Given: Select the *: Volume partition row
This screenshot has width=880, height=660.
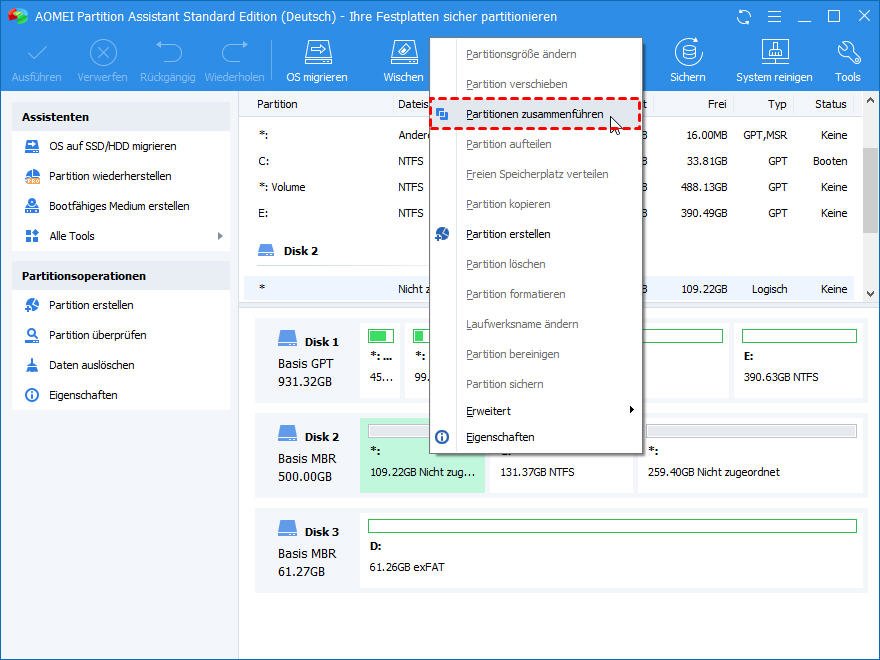Looking at the screenshot, I should point(550,187).
